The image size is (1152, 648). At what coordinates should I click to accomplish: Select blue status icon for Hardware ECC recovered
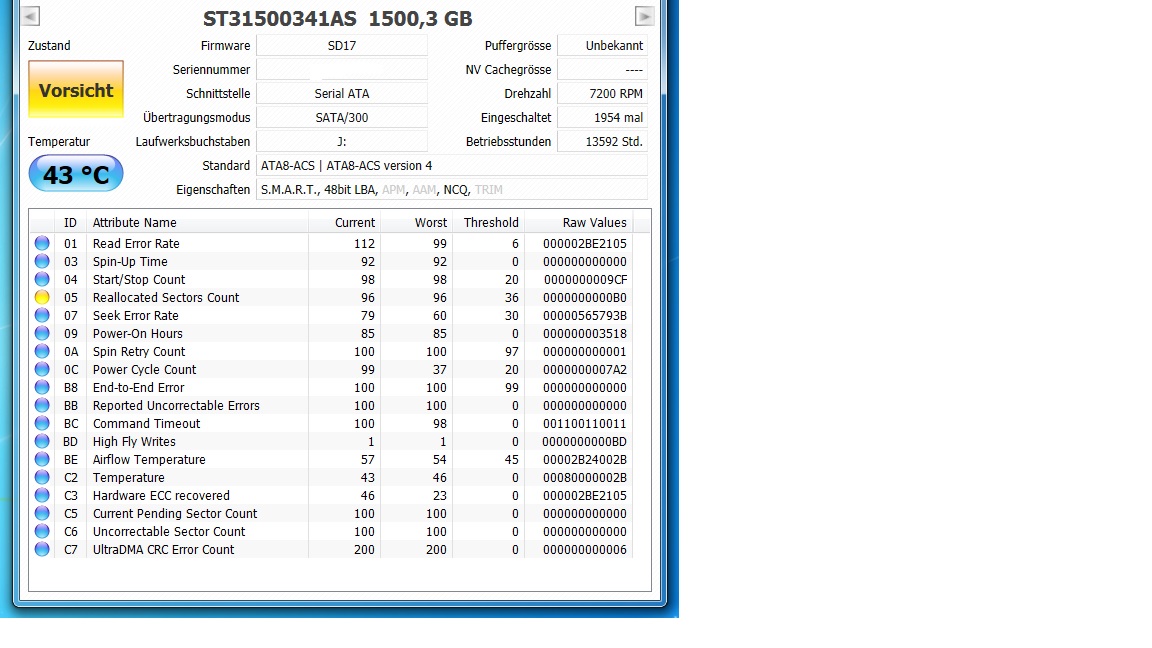click(42, 495)
